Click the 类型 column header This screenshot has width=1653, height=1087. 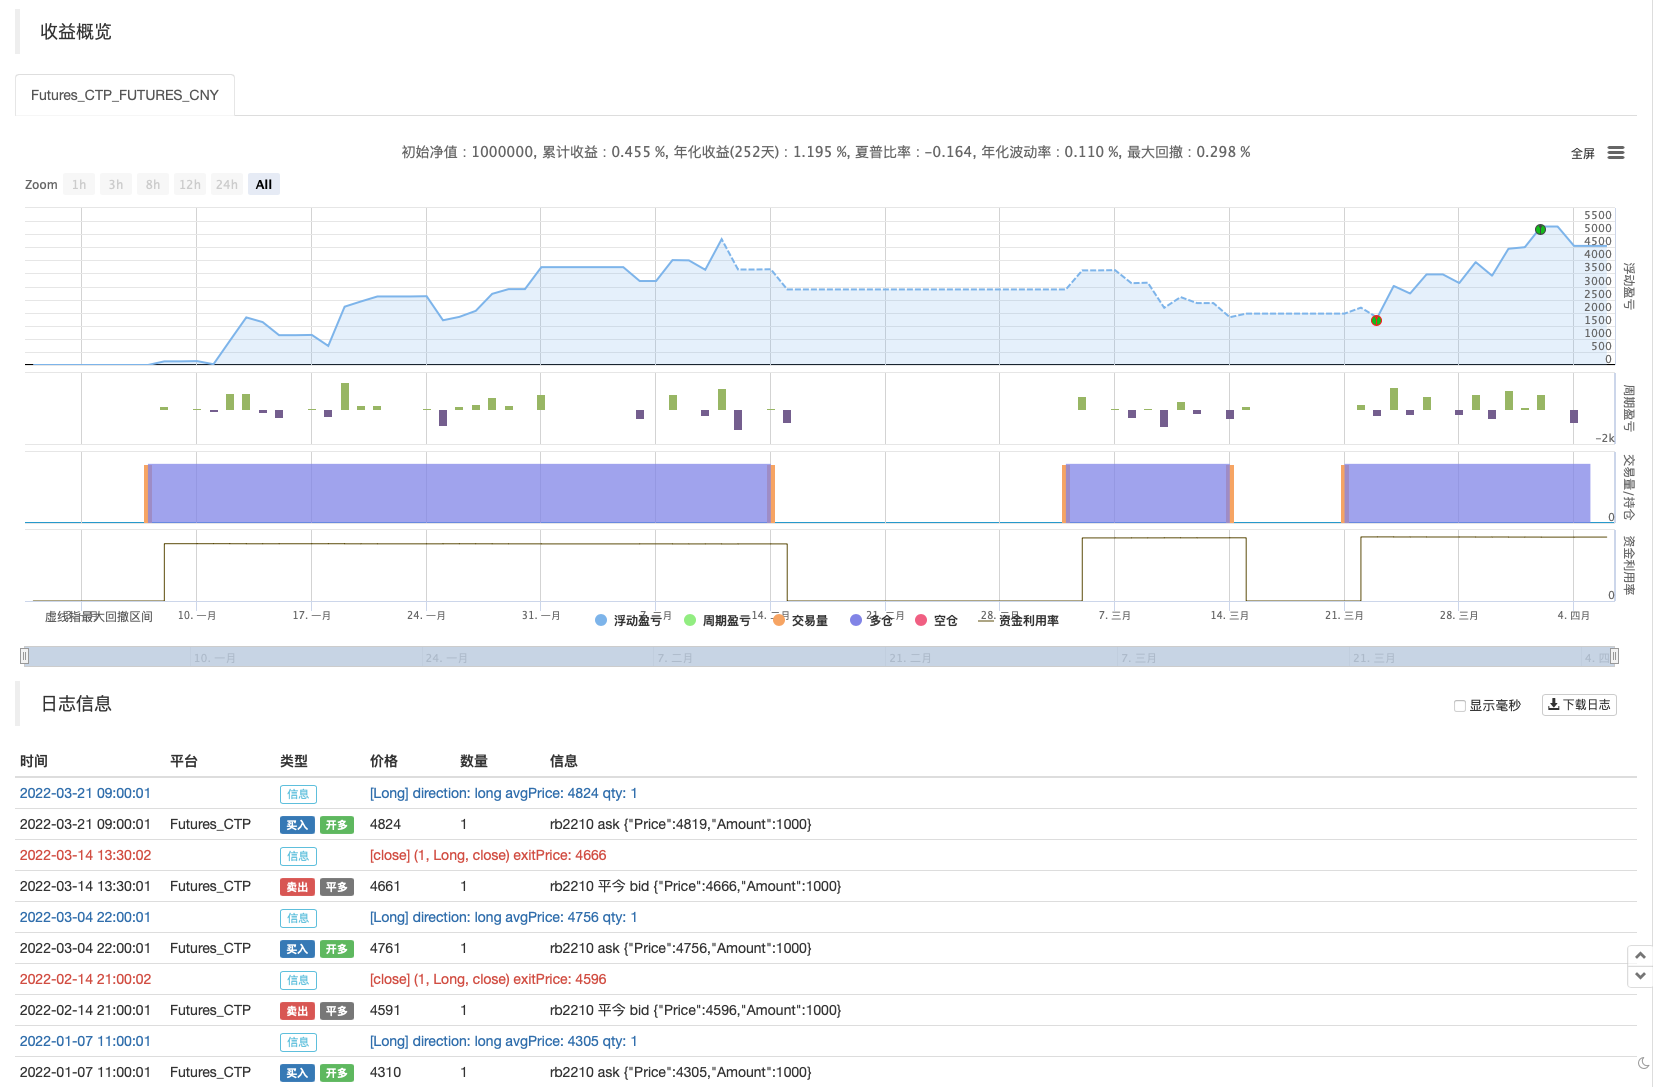(294, 761)
